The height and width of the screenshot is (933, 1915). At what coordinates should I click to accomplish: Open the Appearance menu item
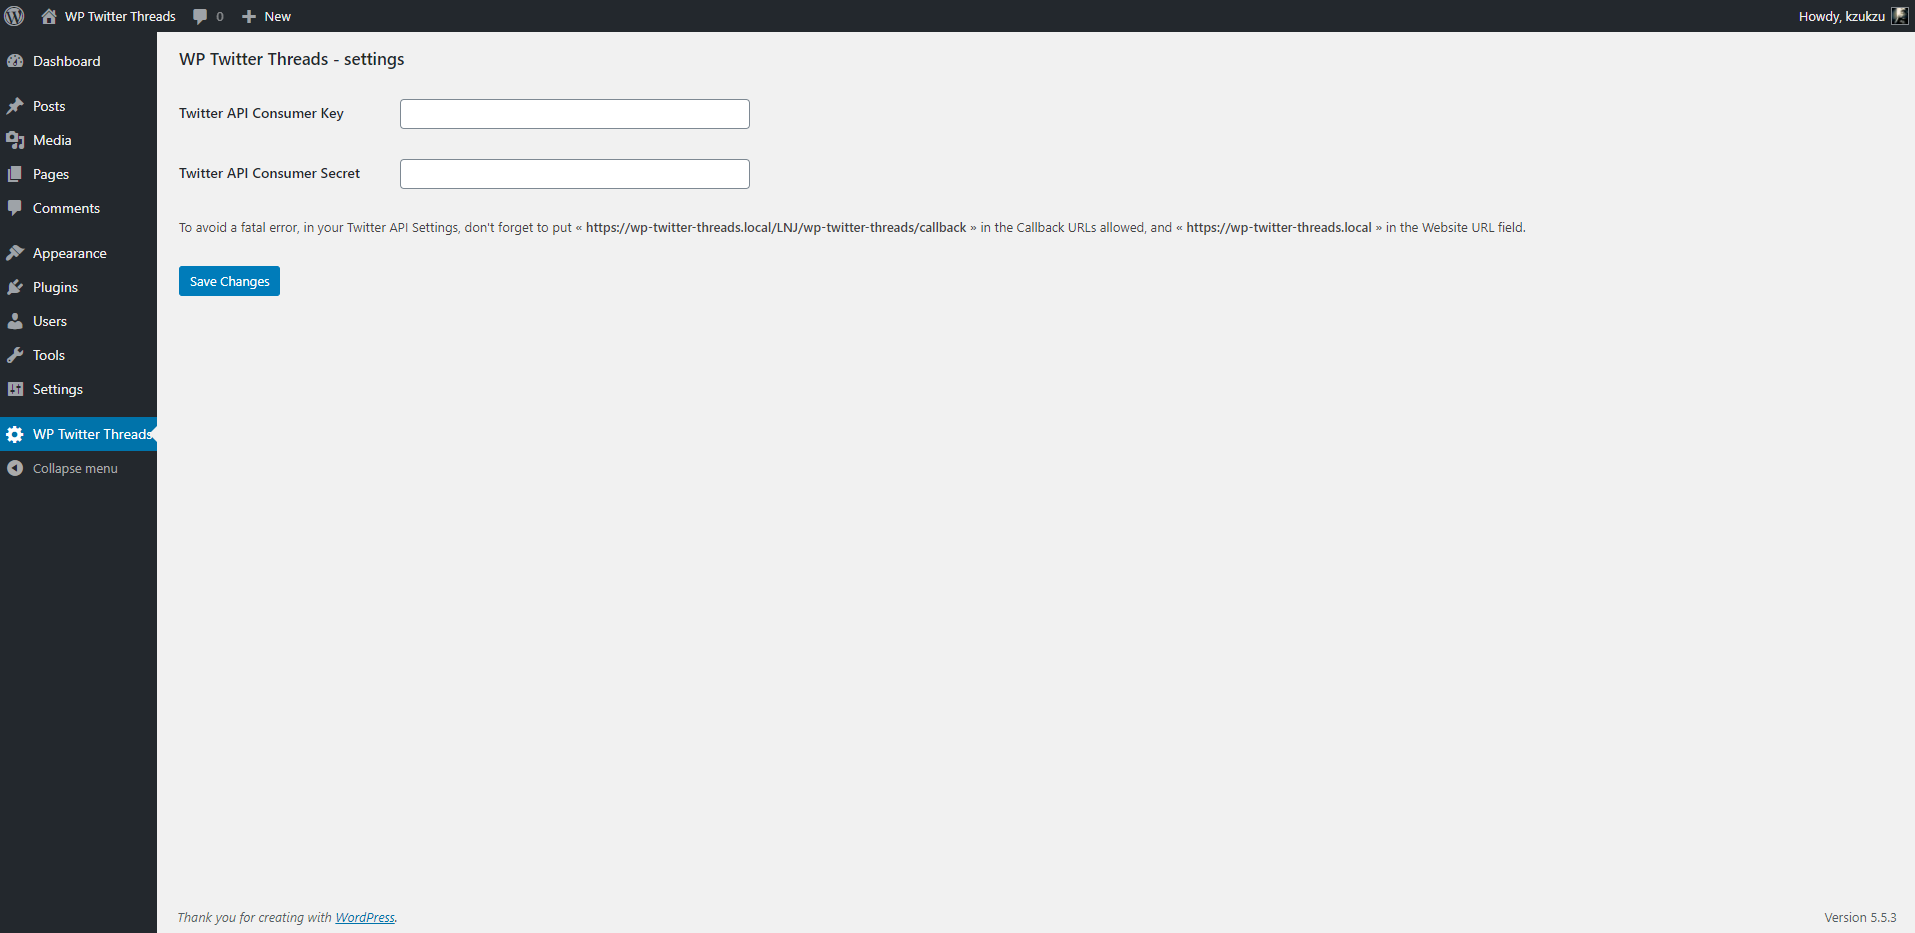tap(78, 253)
